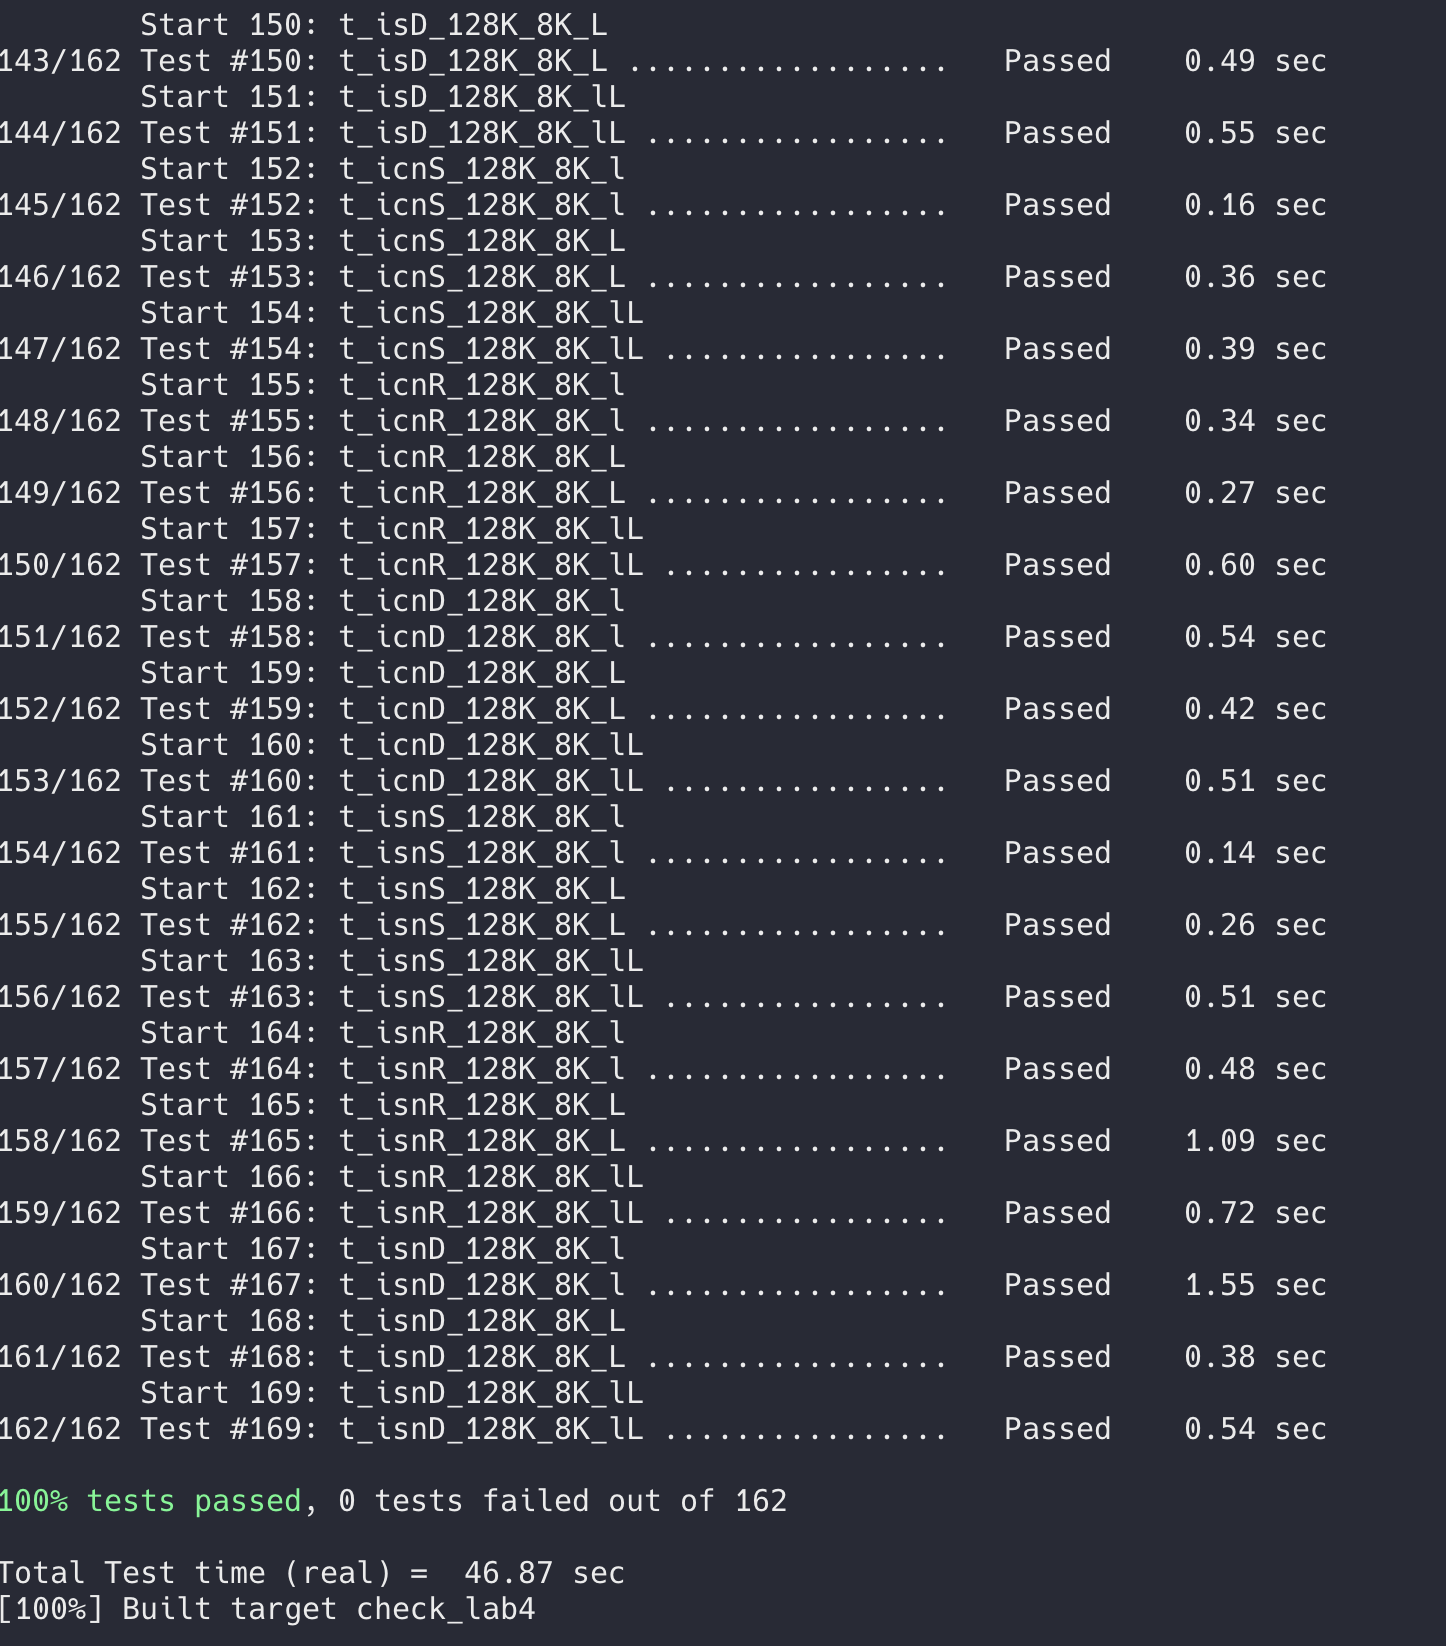
Task: Click '0 tests failed out of 162' text
Action: click(x=563, y=1501)
